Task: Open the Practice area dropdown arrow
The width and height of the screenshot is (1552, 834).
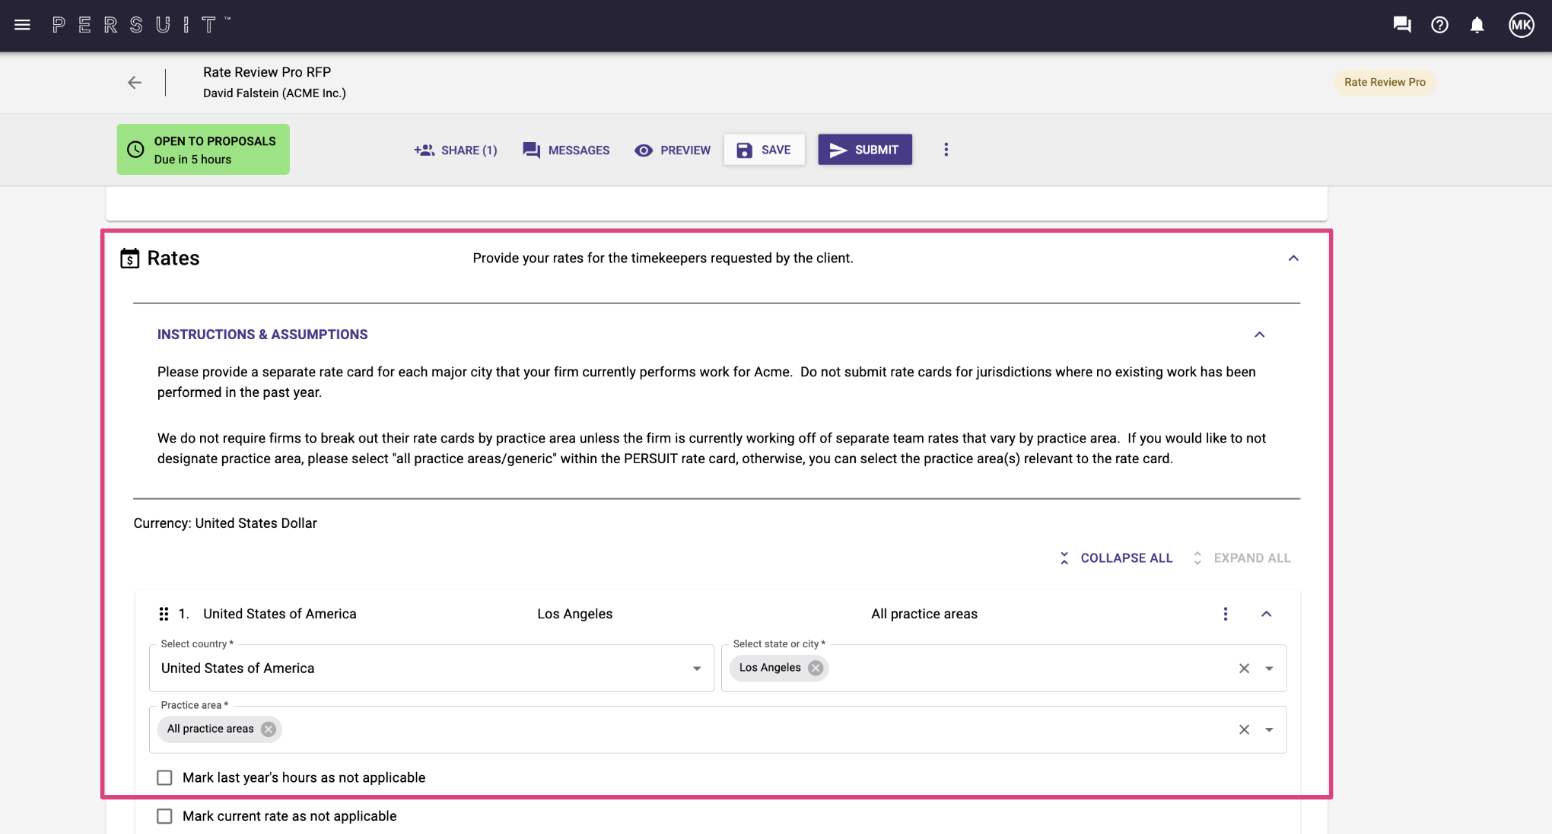Action: pos(1269,730)
